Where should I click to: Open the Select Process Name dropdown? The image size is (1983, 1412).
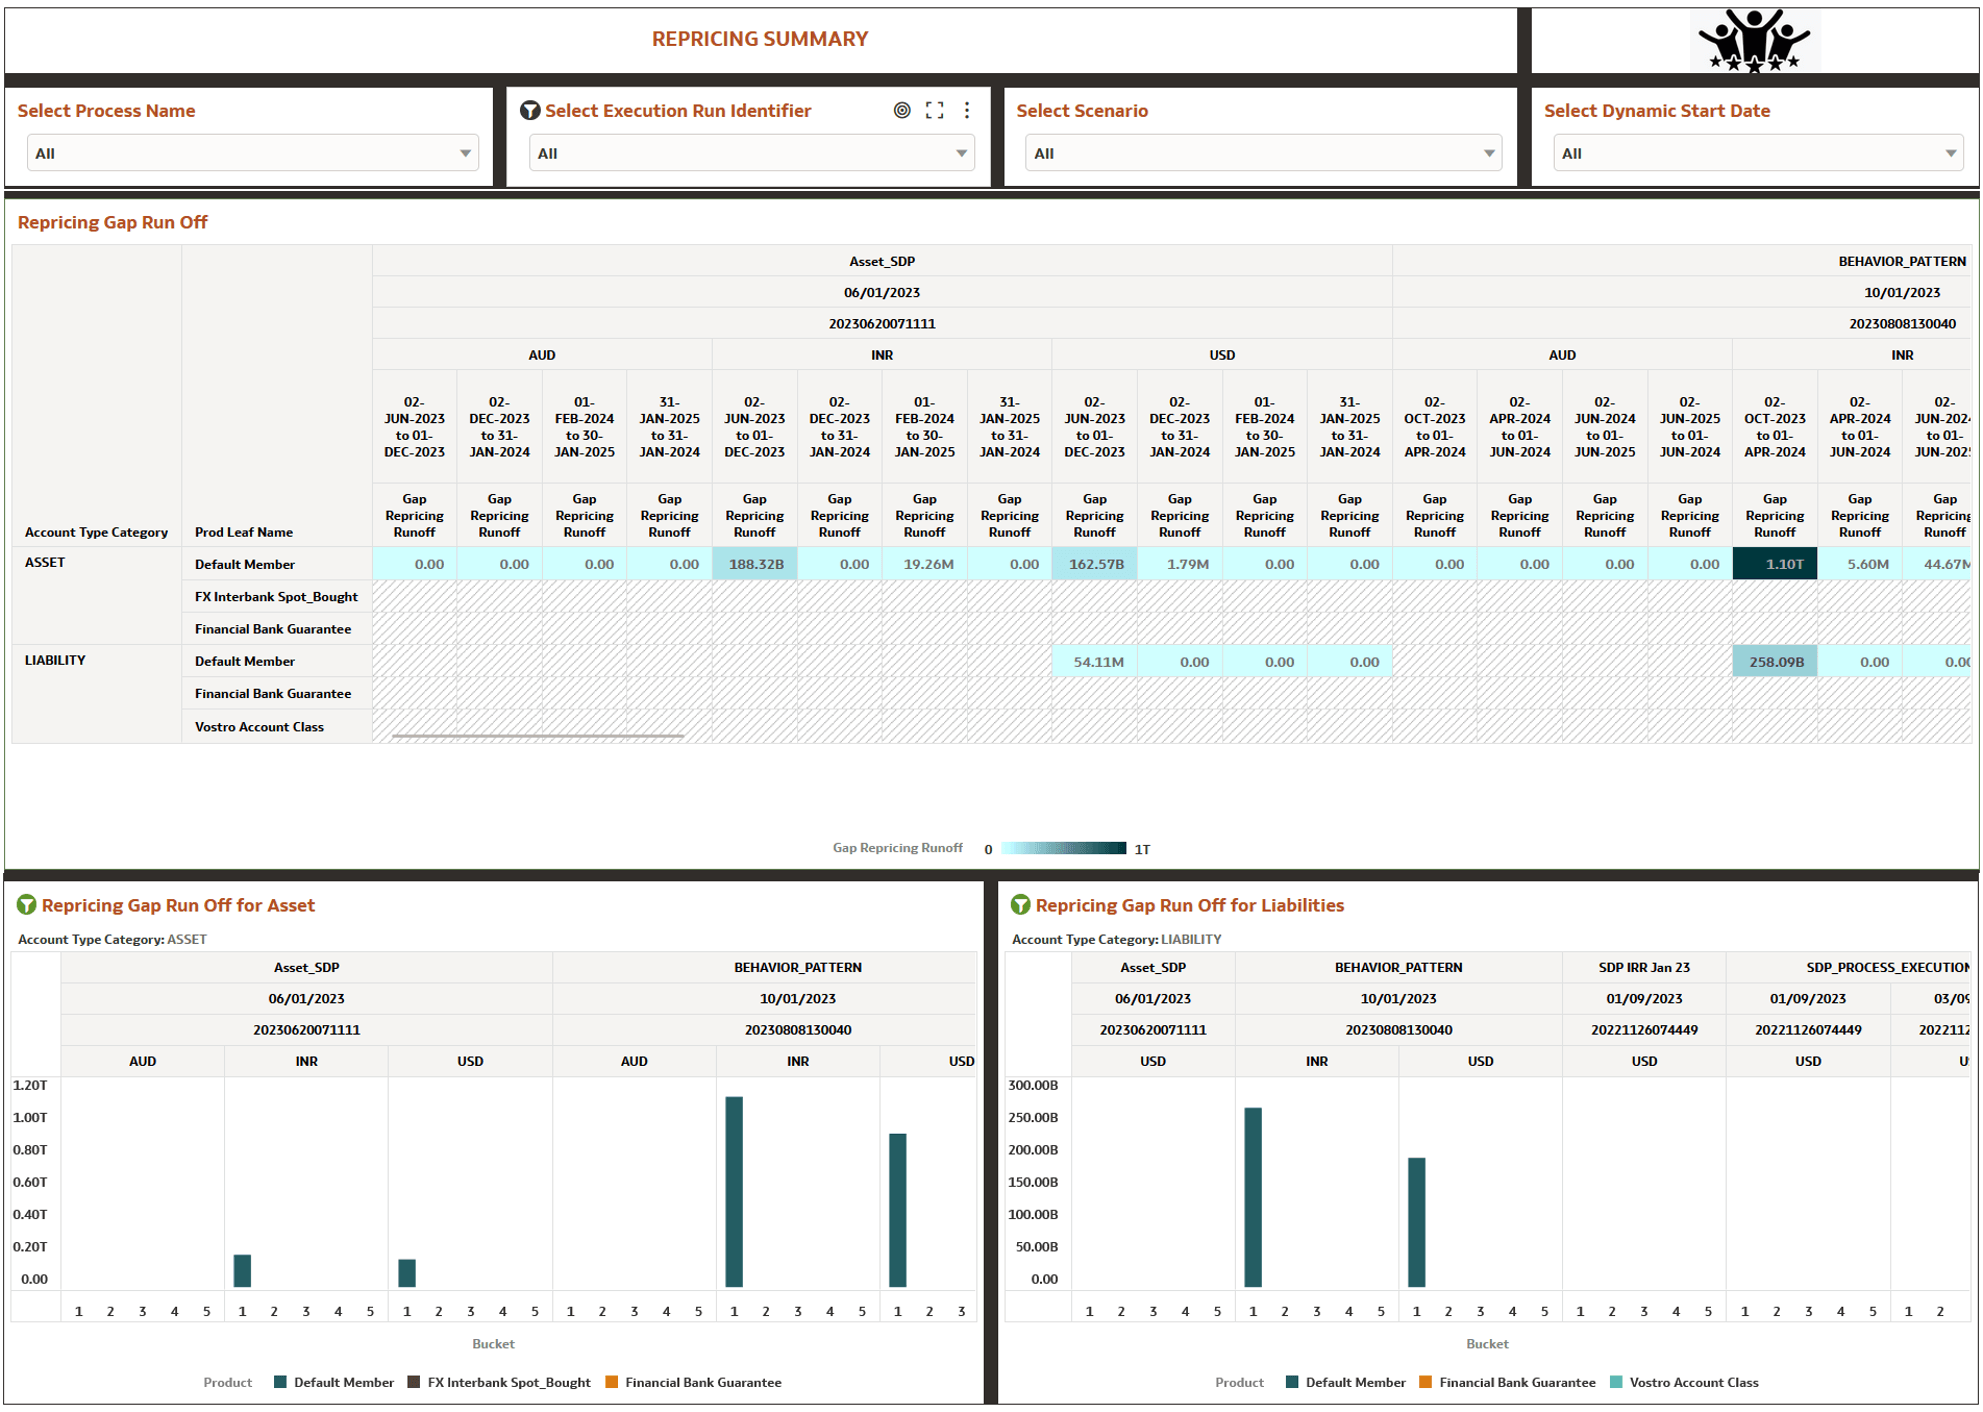[252, 152]
